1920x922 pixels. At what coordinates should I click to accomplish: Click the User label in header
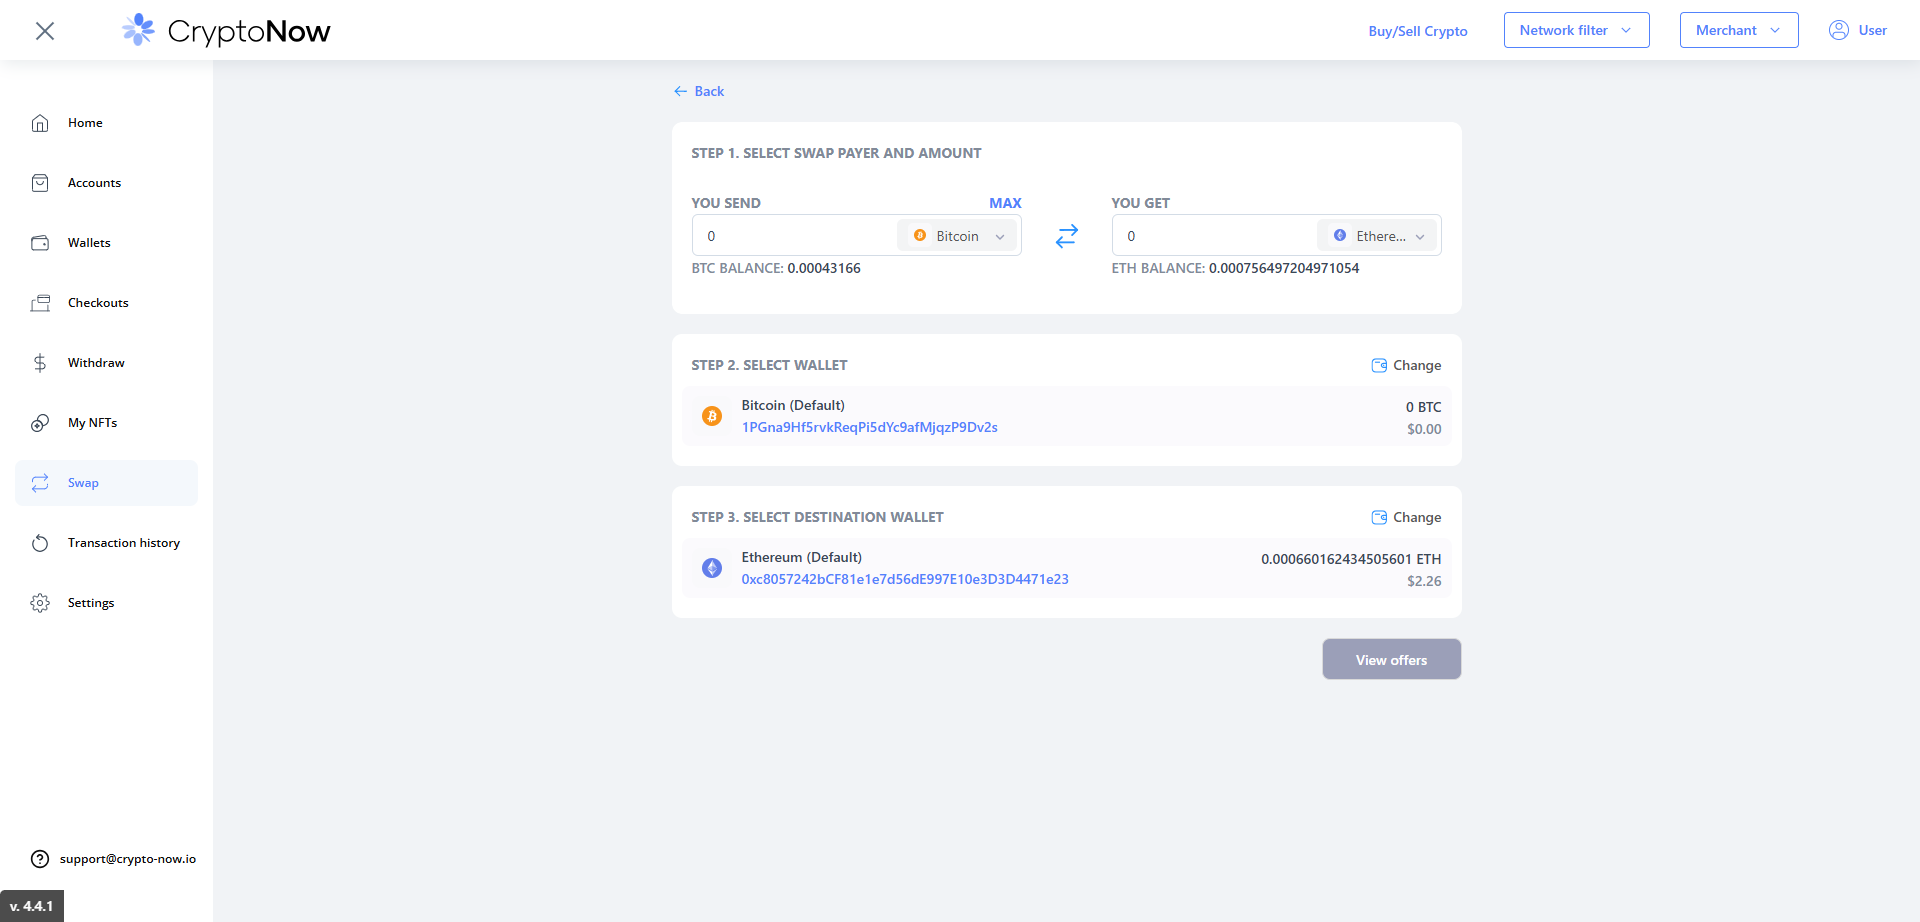pyautogui.click(x=1872, y=30)
